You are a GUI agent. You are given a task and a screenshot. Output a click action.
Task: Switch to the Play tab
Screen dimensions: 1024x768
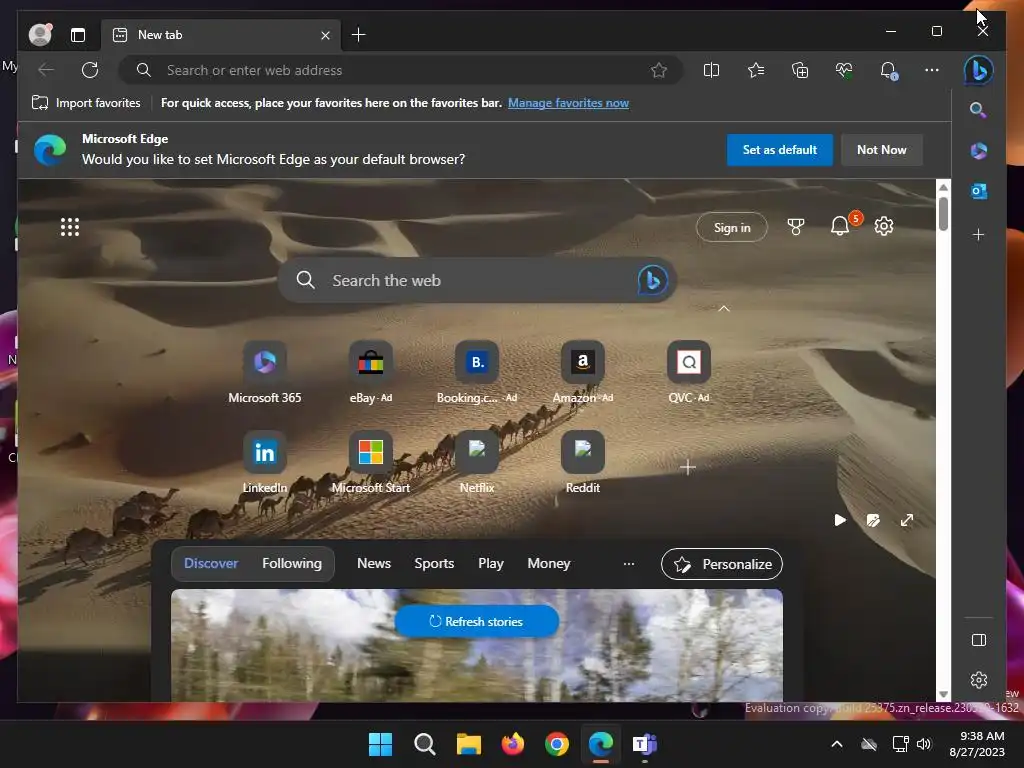point(490,563)
